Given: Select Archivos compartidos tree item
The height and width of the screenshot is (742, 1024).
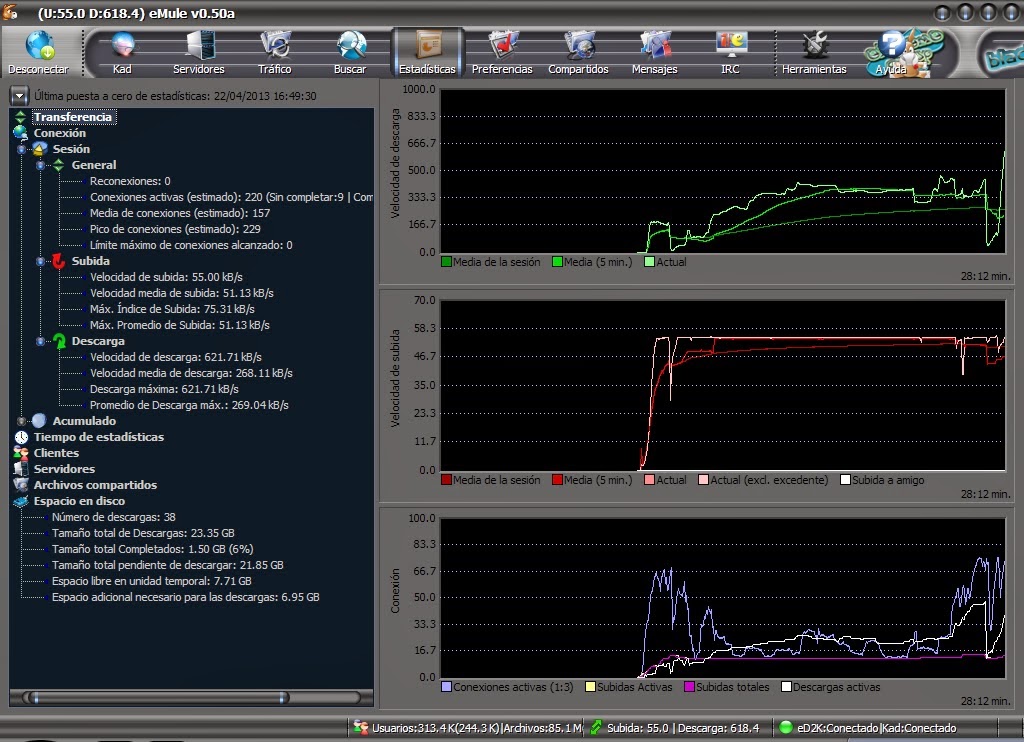Looking at the screenshot, I should [x=95, y=485].
